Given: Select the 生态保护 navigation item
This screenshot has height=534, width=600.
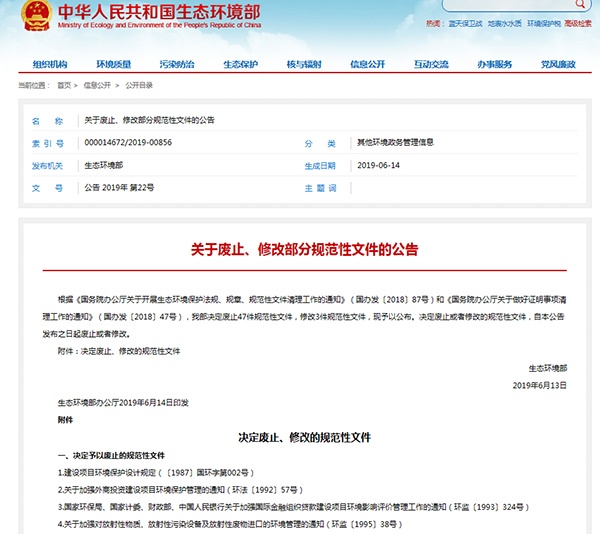Looking at the screenshot, I should coord(240,65).
